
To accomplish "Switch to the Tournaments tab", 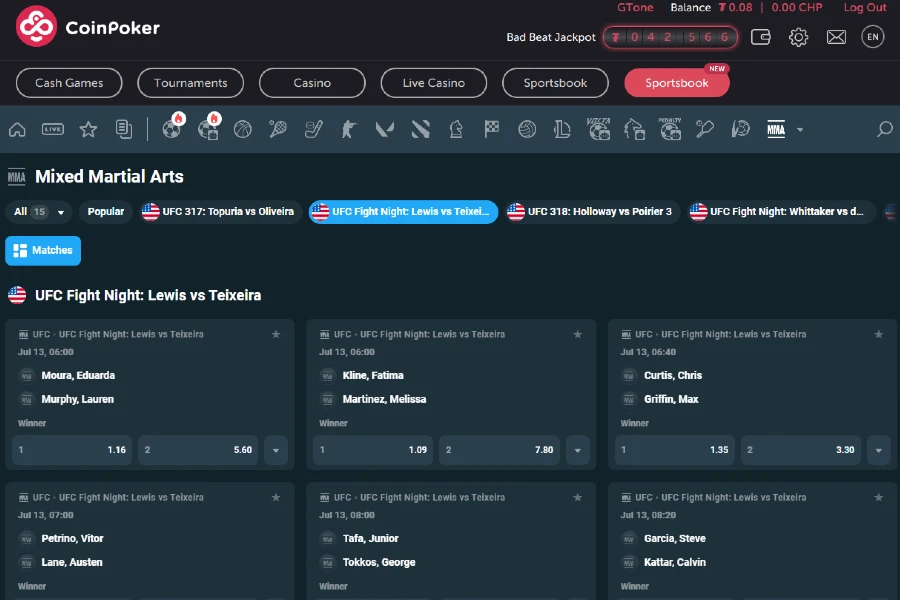I will click(190, 83).
